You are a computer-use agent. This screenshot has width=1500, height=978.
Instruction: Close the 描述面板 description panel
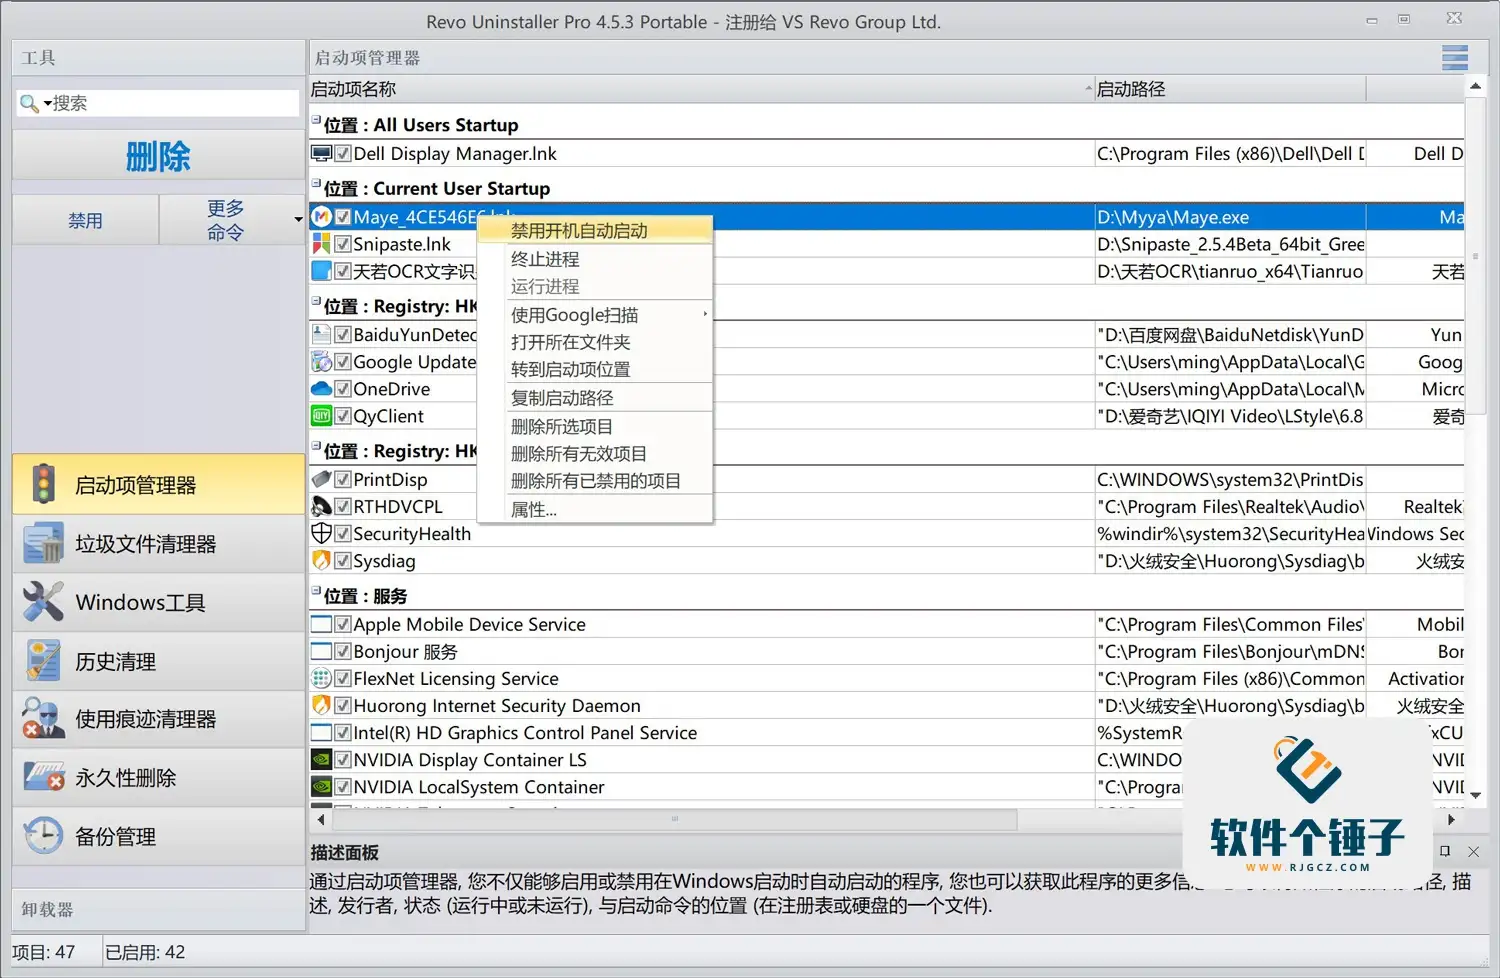tap(1473, 851)
